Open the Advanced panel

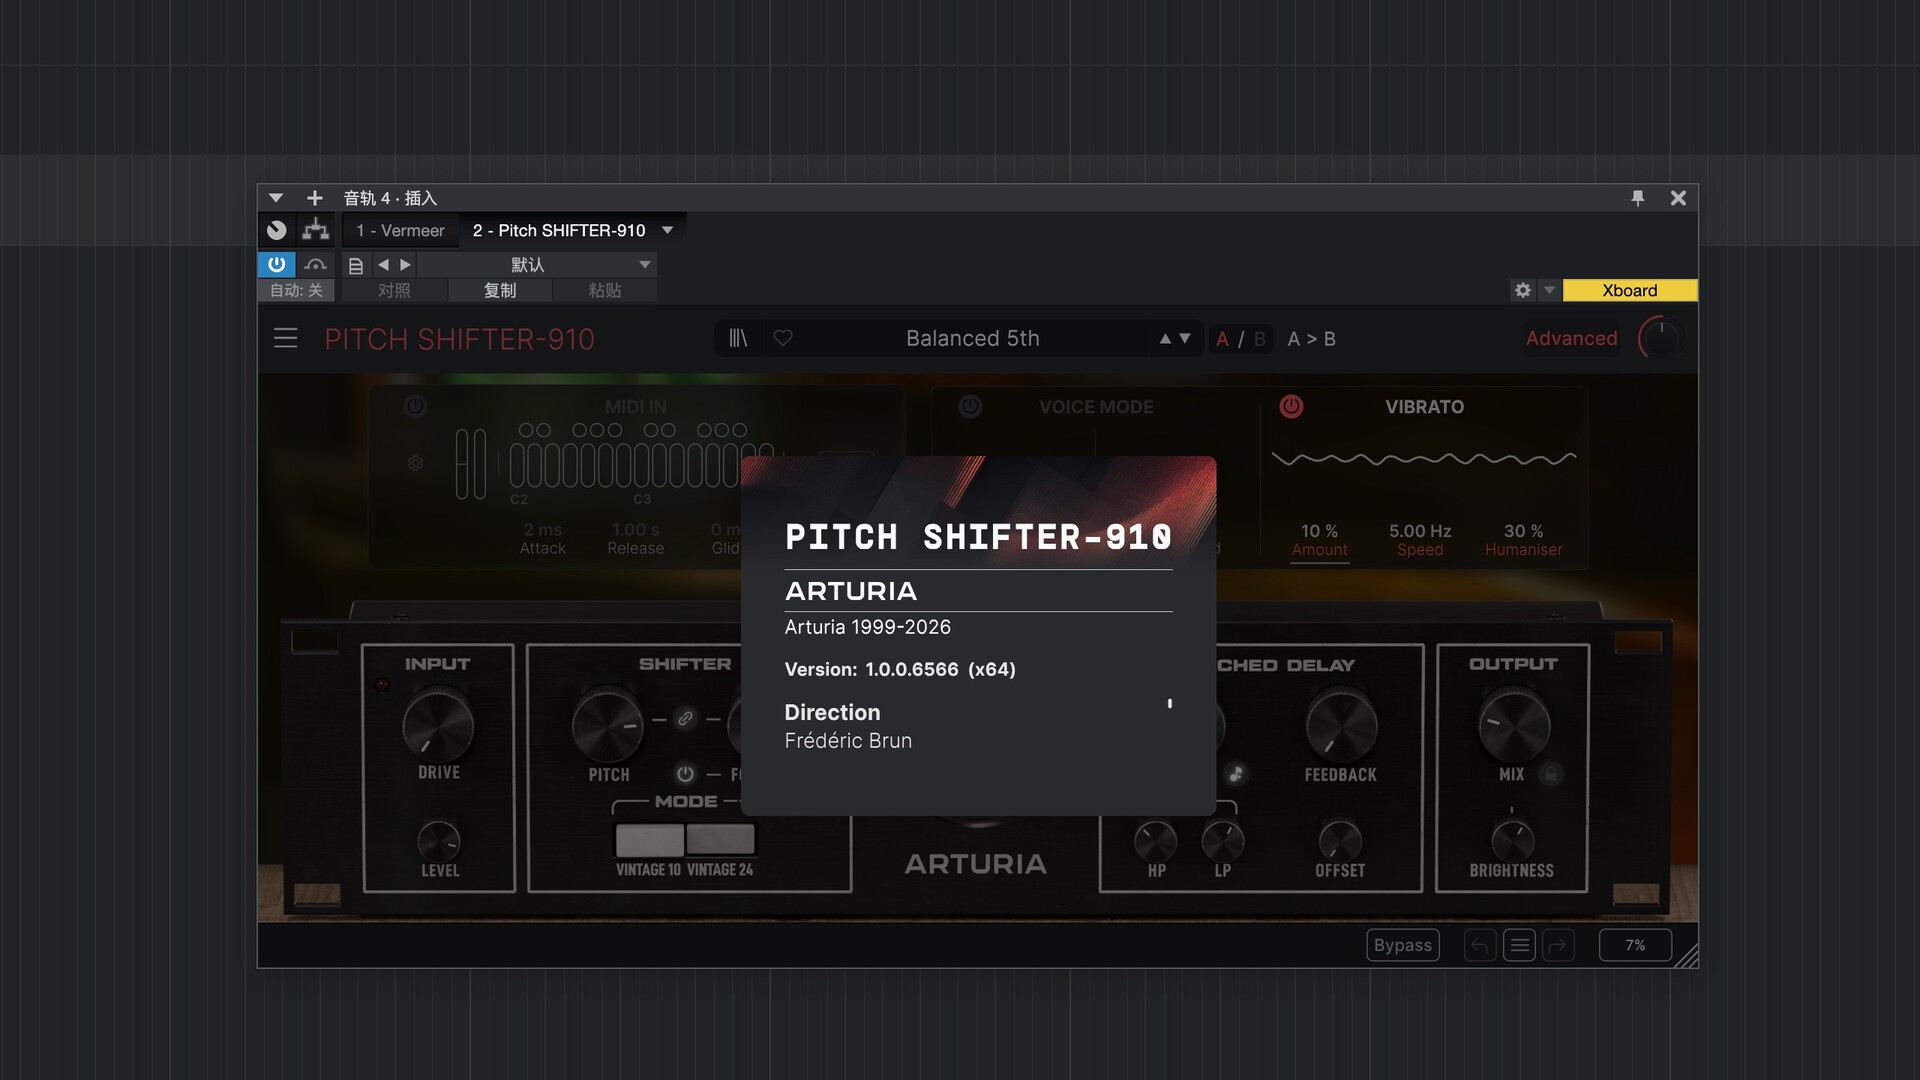point(1571,339)
